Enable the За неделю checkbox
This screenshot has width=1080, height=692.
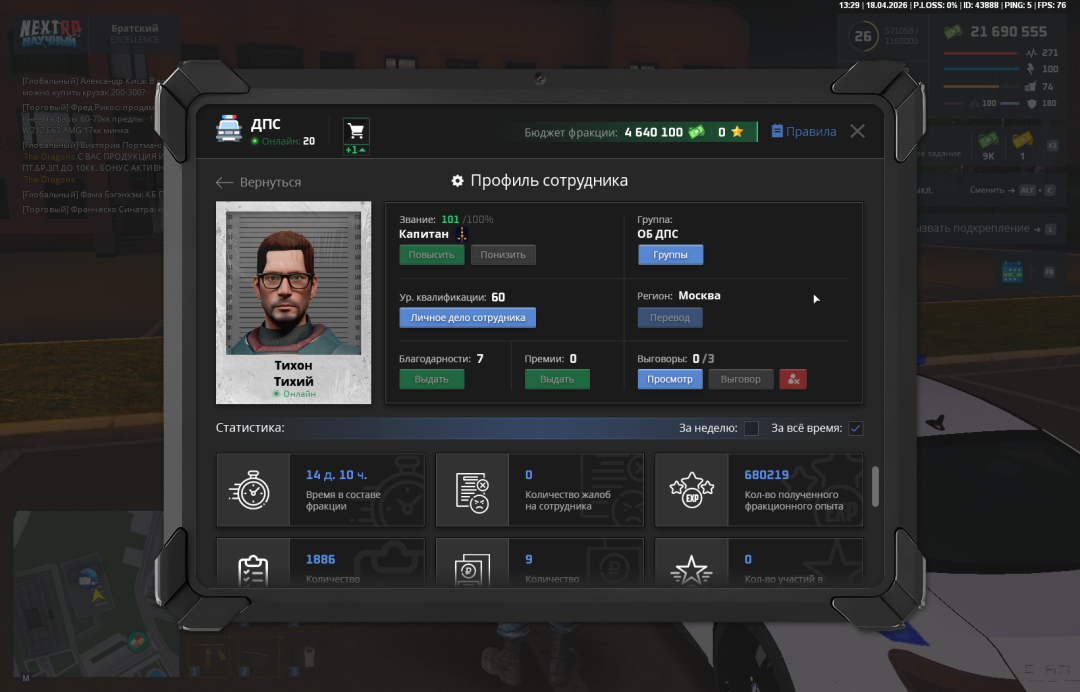tap(751, 428)
